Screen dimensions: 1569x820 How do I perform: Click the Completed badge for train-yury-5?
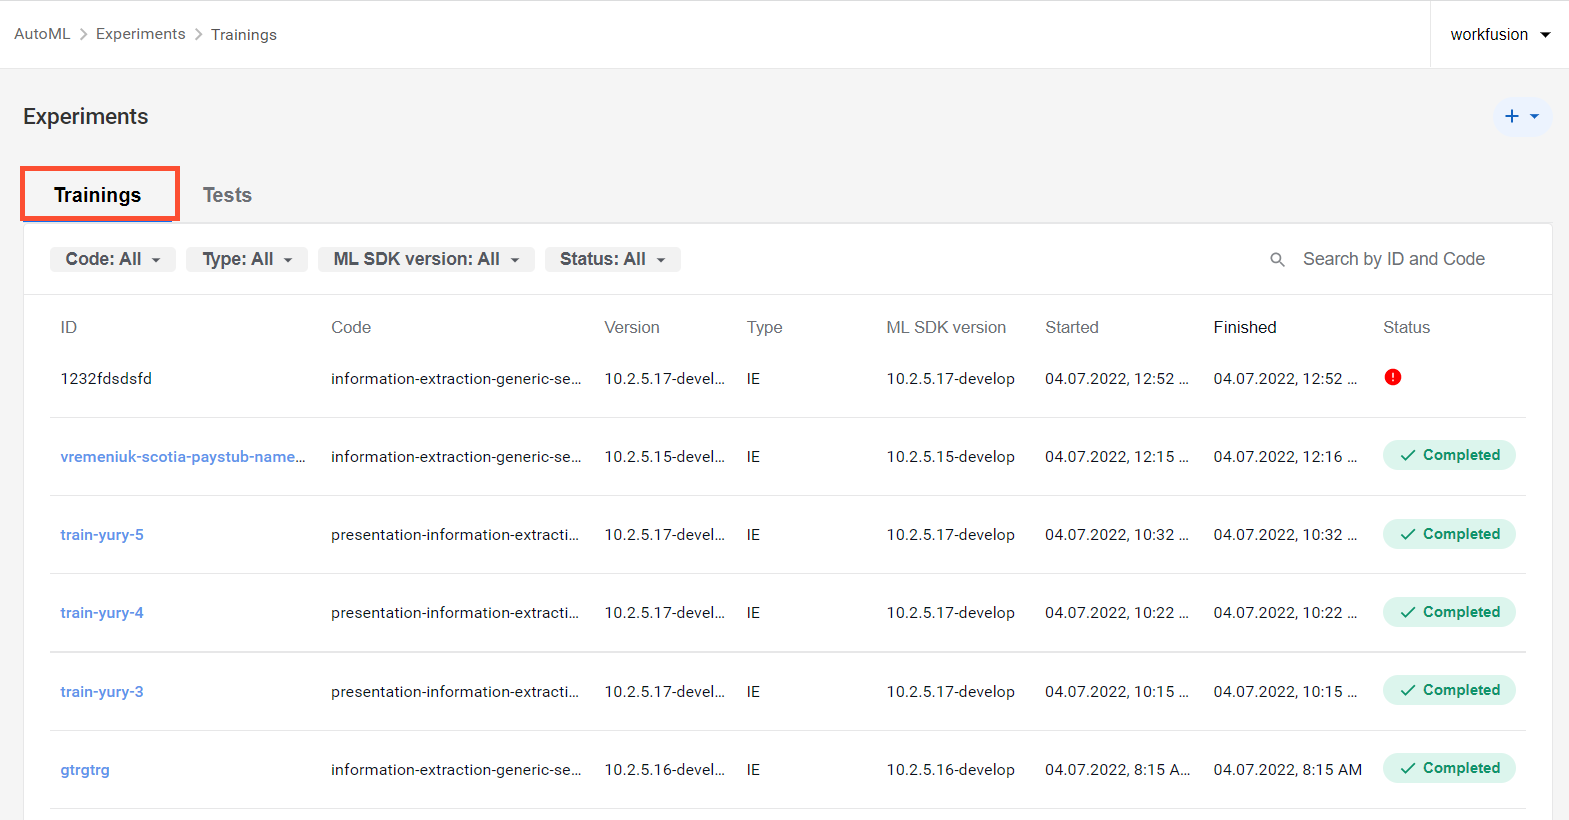pos(1449,534)
